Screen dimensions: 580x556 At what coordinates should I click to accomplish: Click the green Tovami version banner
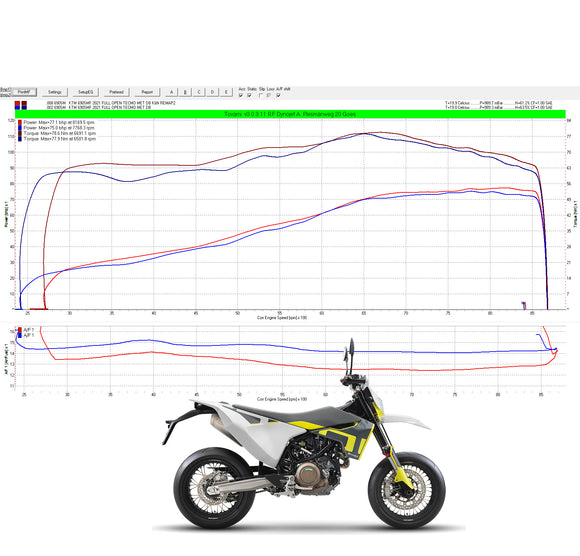tap(290, 114)
